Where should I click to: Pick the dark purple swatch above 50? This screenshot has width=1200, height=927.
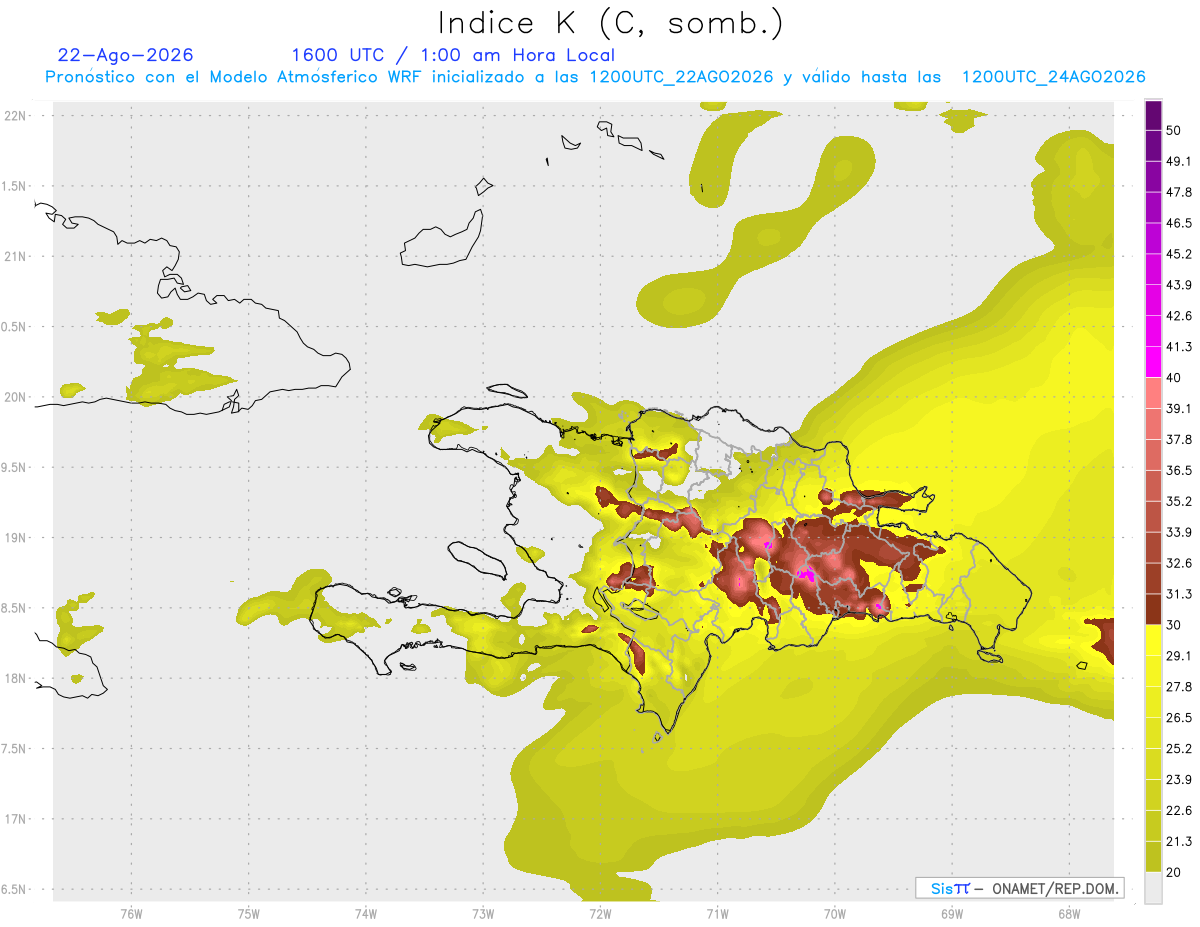point(1153,115)
